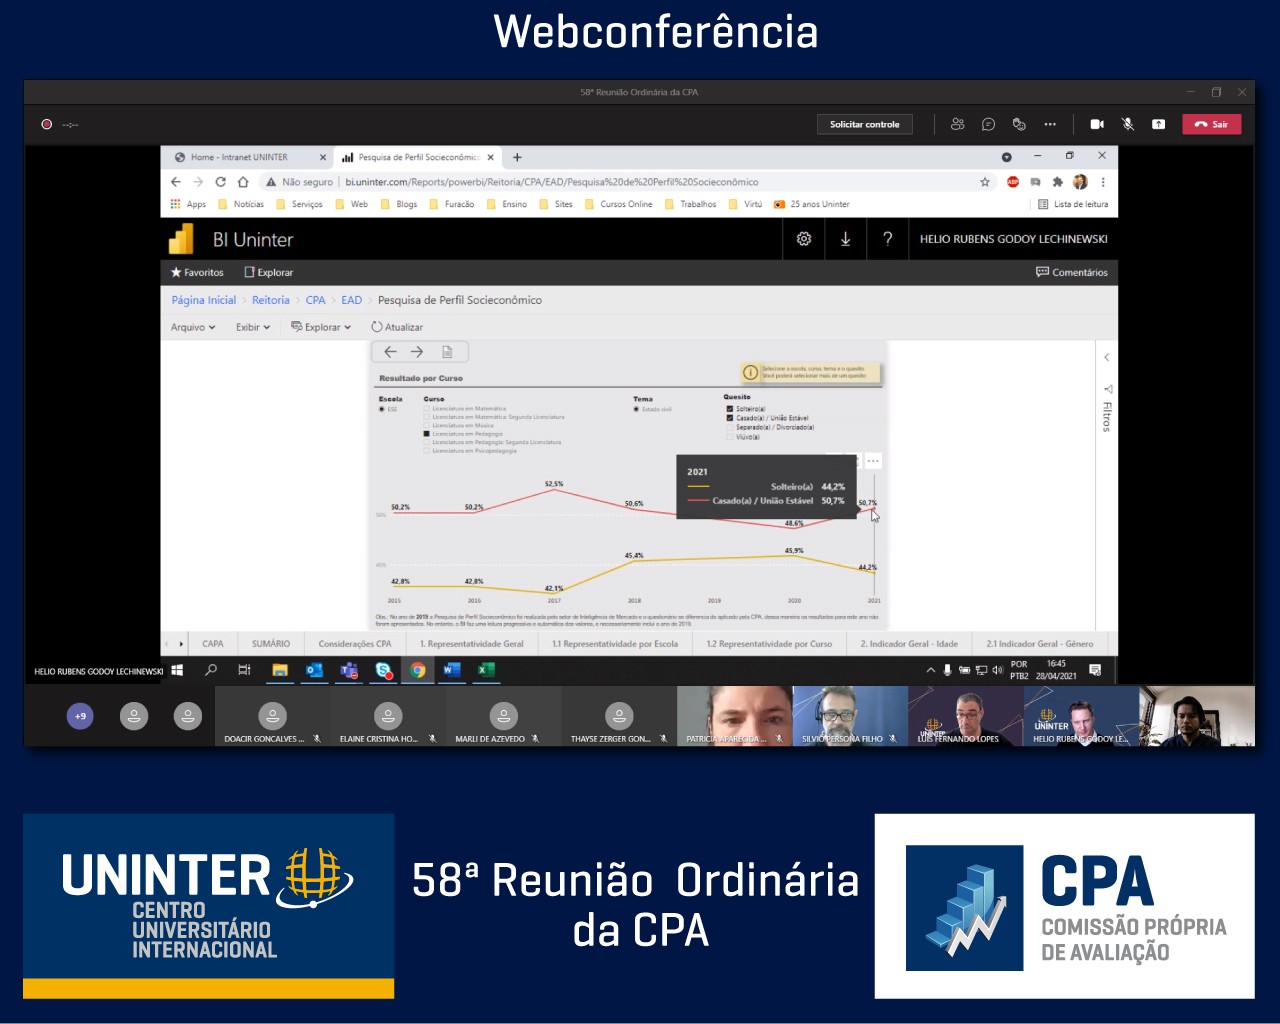
Task: Check the Separado(a) / Divorciado(a) checkbox
Action: tap(730, 427)
